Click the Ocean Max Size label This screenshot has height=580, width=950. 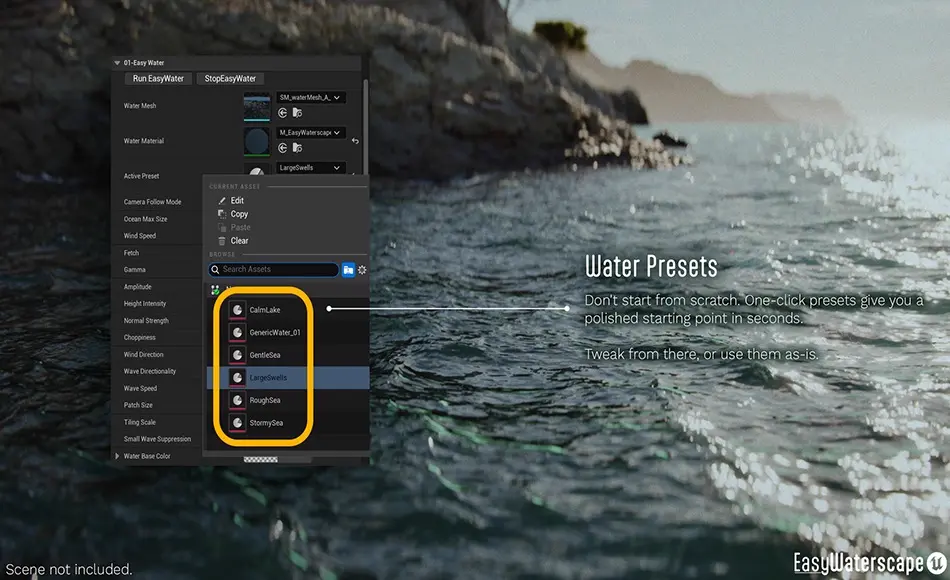(145, 219)
